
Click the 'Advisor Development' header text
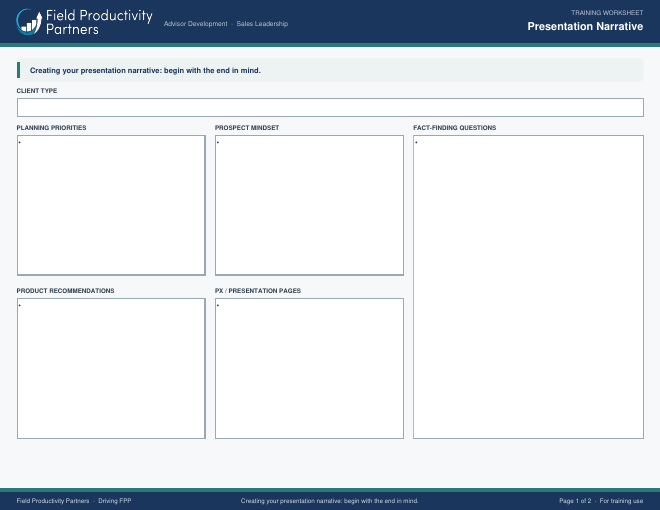click(195, 24)
